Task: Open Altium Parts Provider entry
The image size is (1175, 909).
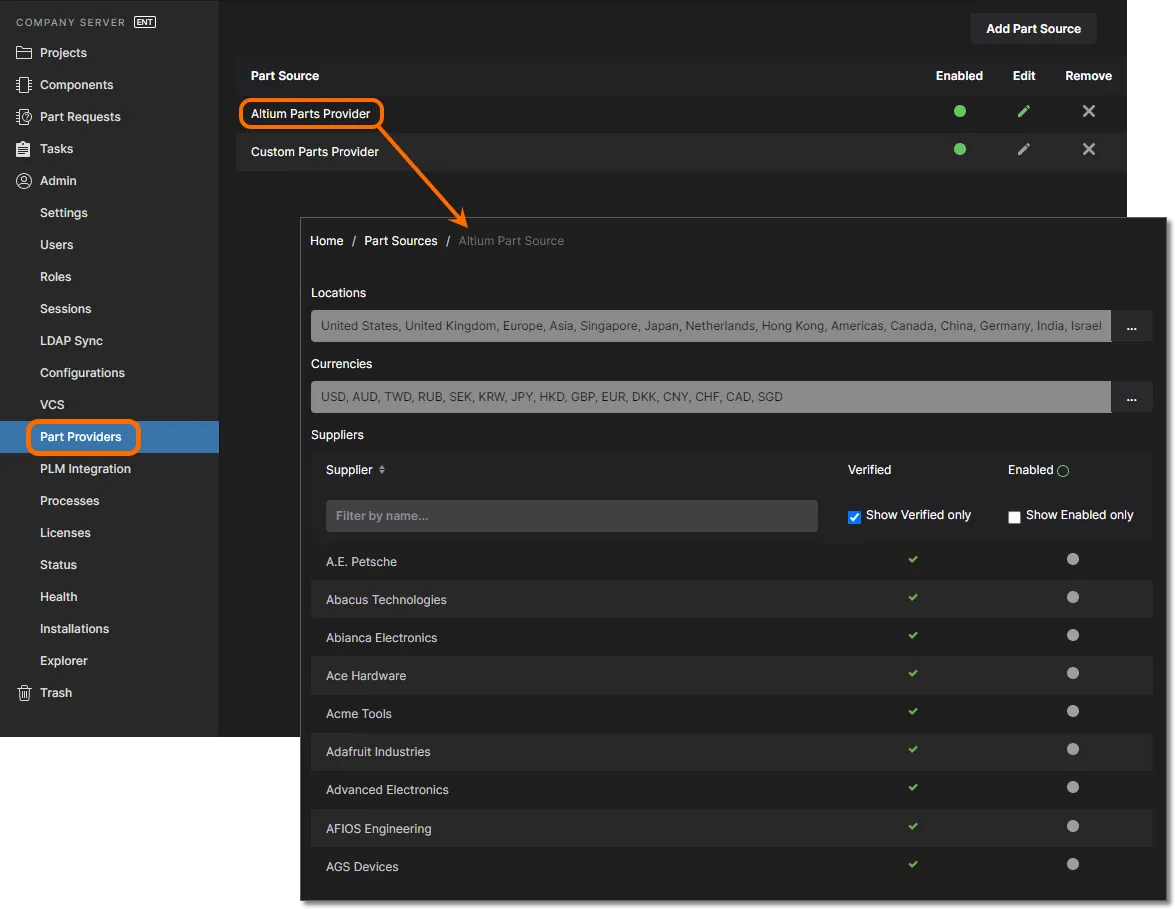Action: tap(310, 114)
